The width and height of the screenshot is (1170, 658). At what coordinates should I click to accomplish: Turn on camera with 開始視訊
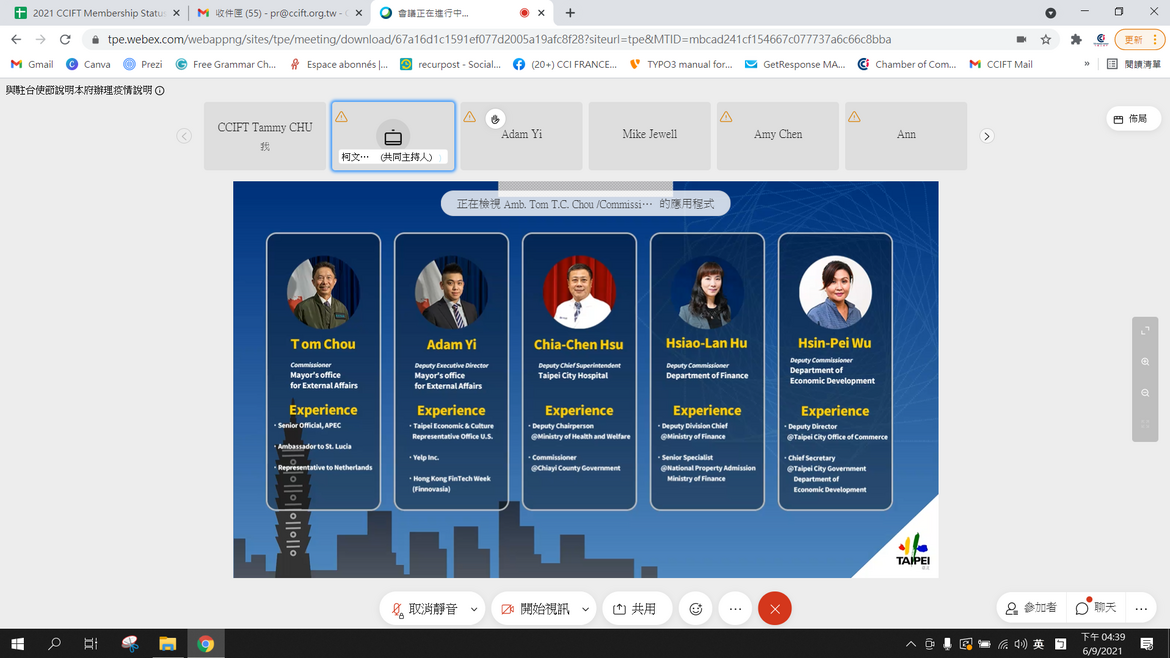tap(536, 609)
